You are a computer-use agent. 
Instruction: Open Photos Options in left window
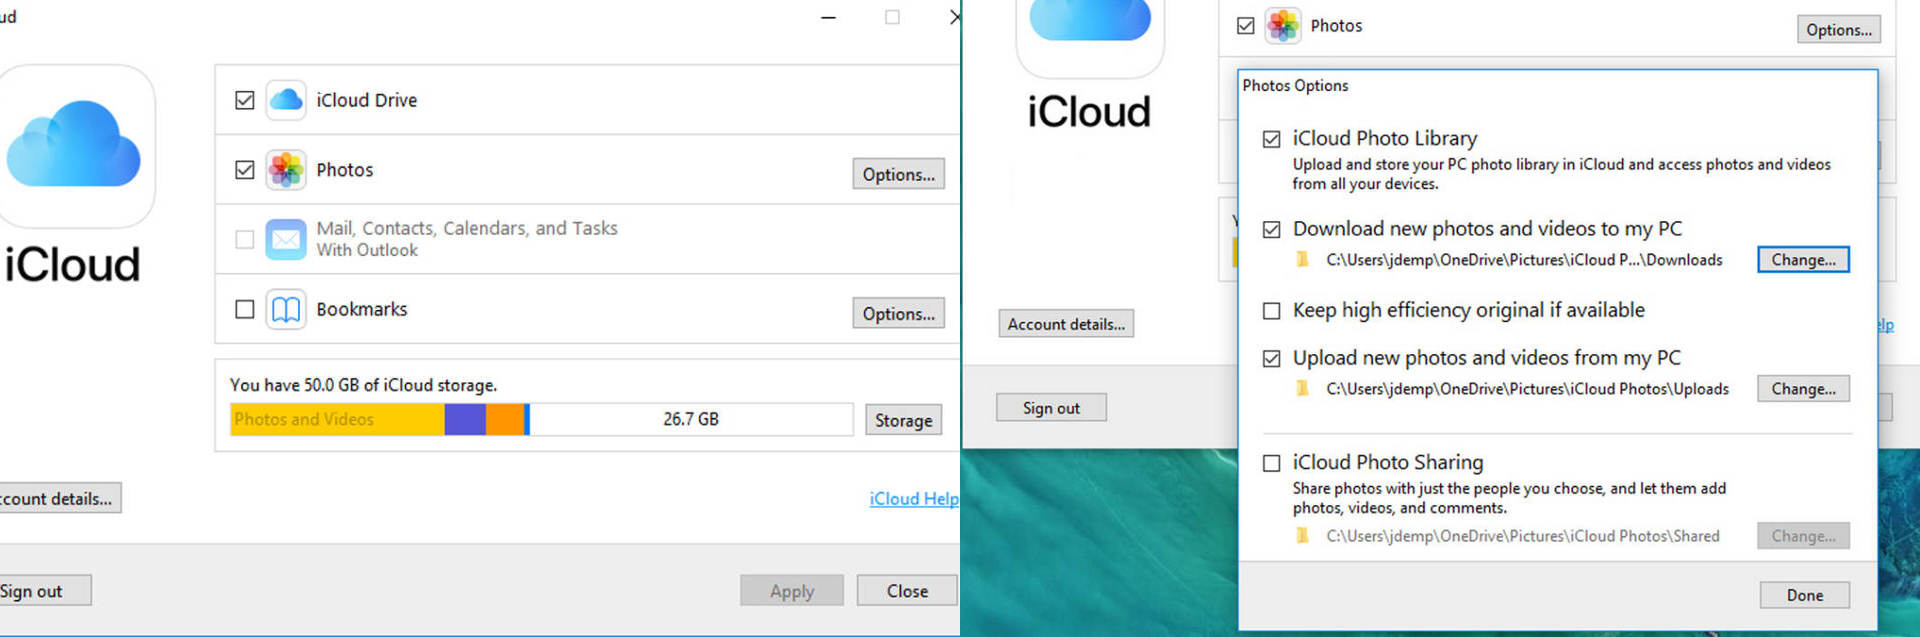point(898,174)
